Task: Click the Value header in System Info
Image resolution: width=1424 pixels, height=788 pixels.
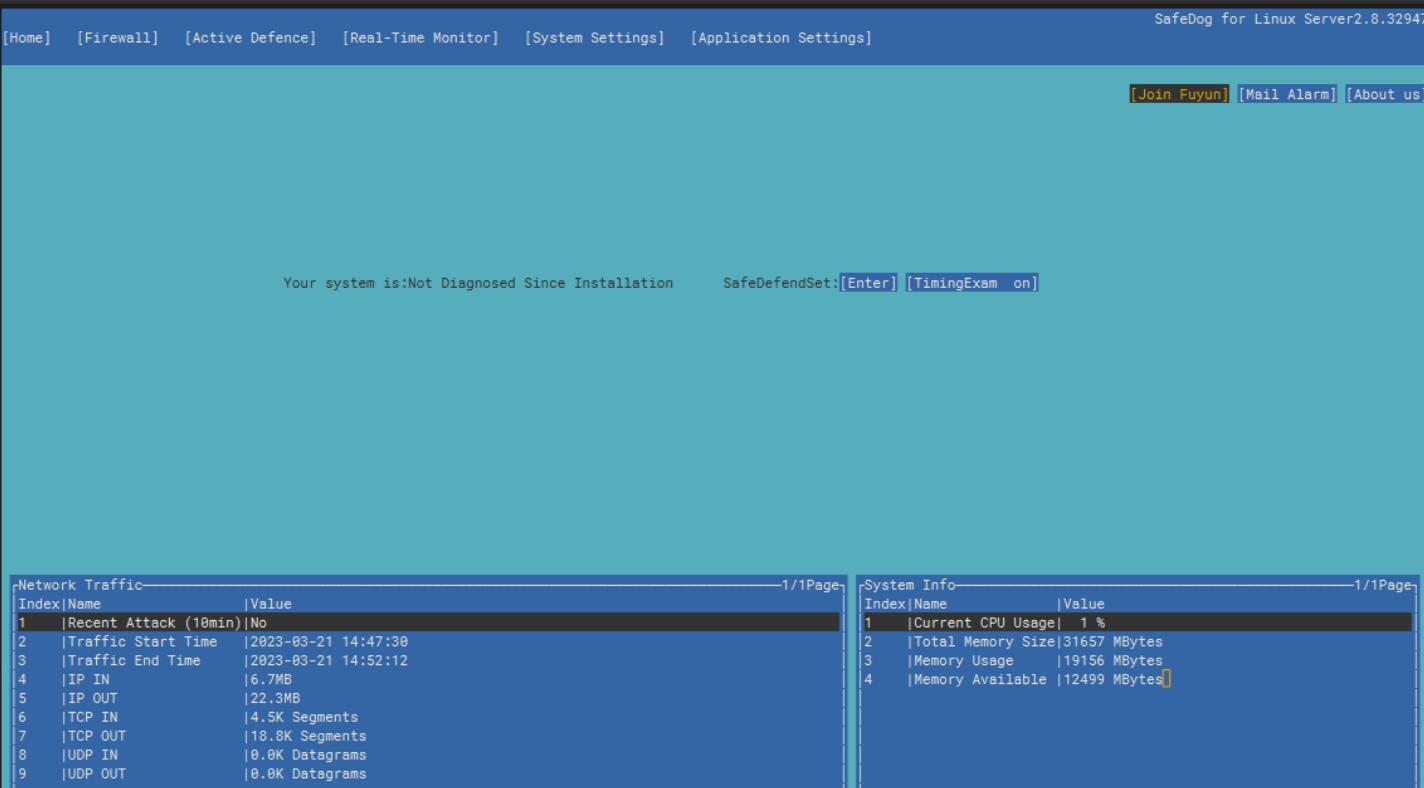Action: pyautogui.click(x=1084, y=604)
